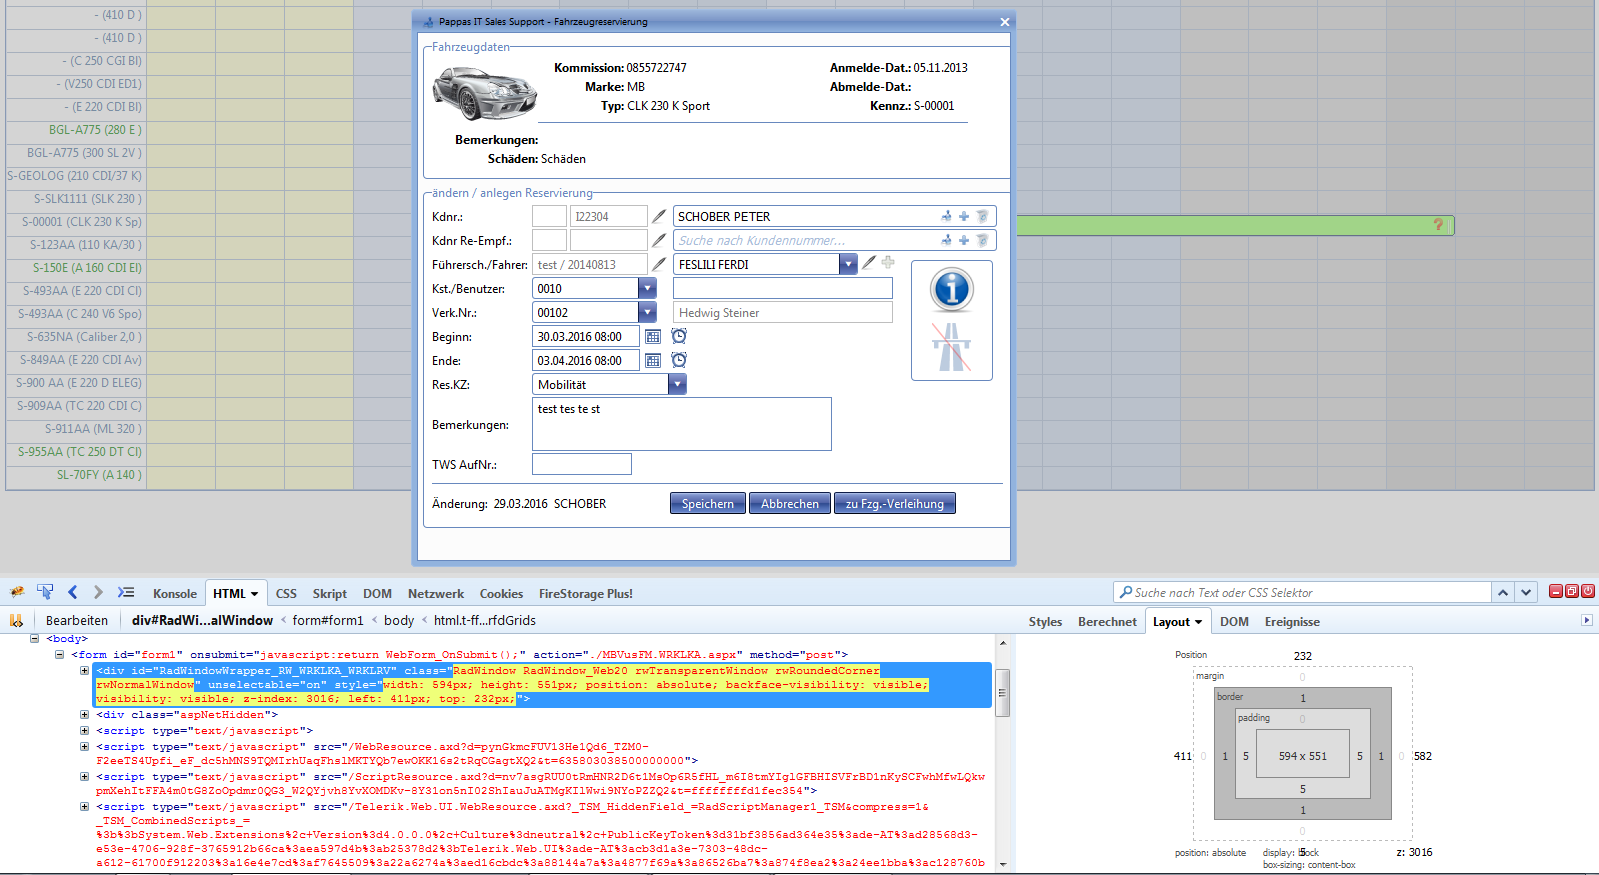Click pencil icon beside test / 20140813 field
Viewport: 1599px width, 875px height.
tap(659, 264)
